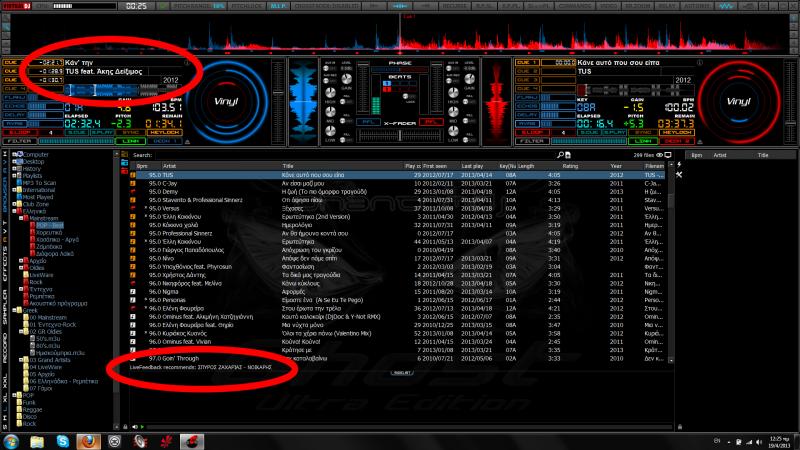Click the eject icon on left deck
Image resolution: width=800 pixels, height=450 pixels.
187,141
